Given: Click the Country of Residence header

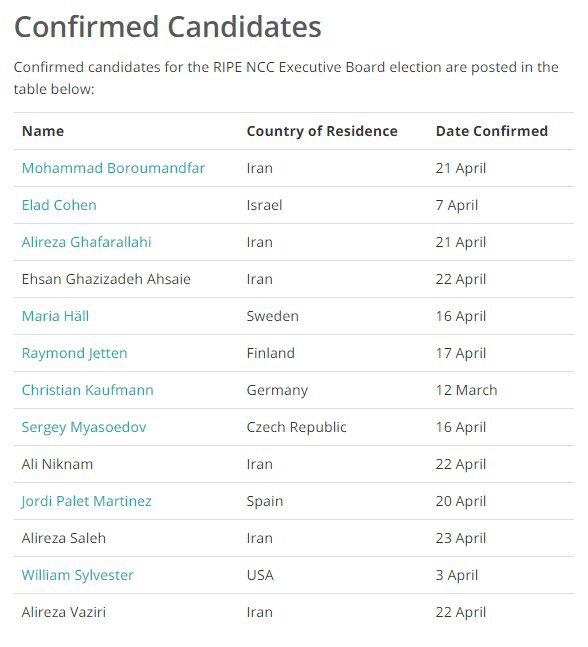Looking at the screenshot, I should coord(322,131).
